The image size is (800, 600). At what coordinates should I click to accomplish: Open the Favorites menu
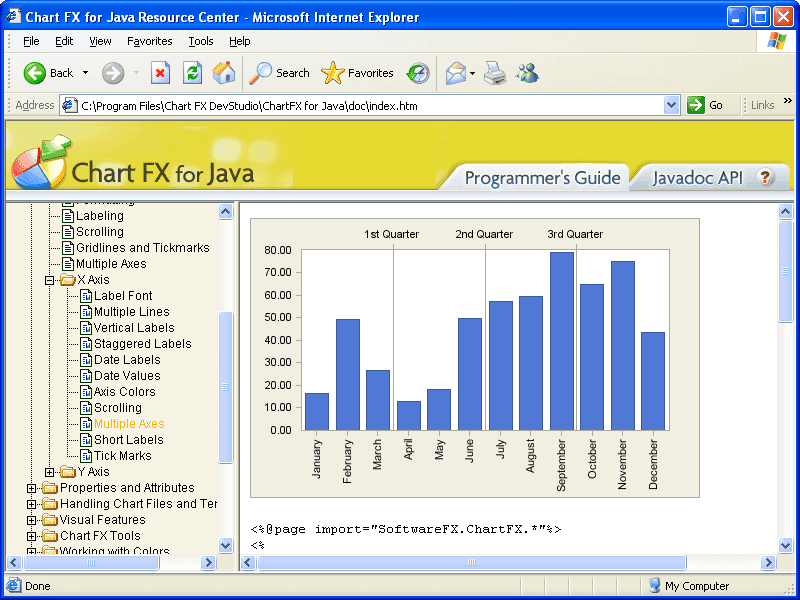(x=149, y=41)
